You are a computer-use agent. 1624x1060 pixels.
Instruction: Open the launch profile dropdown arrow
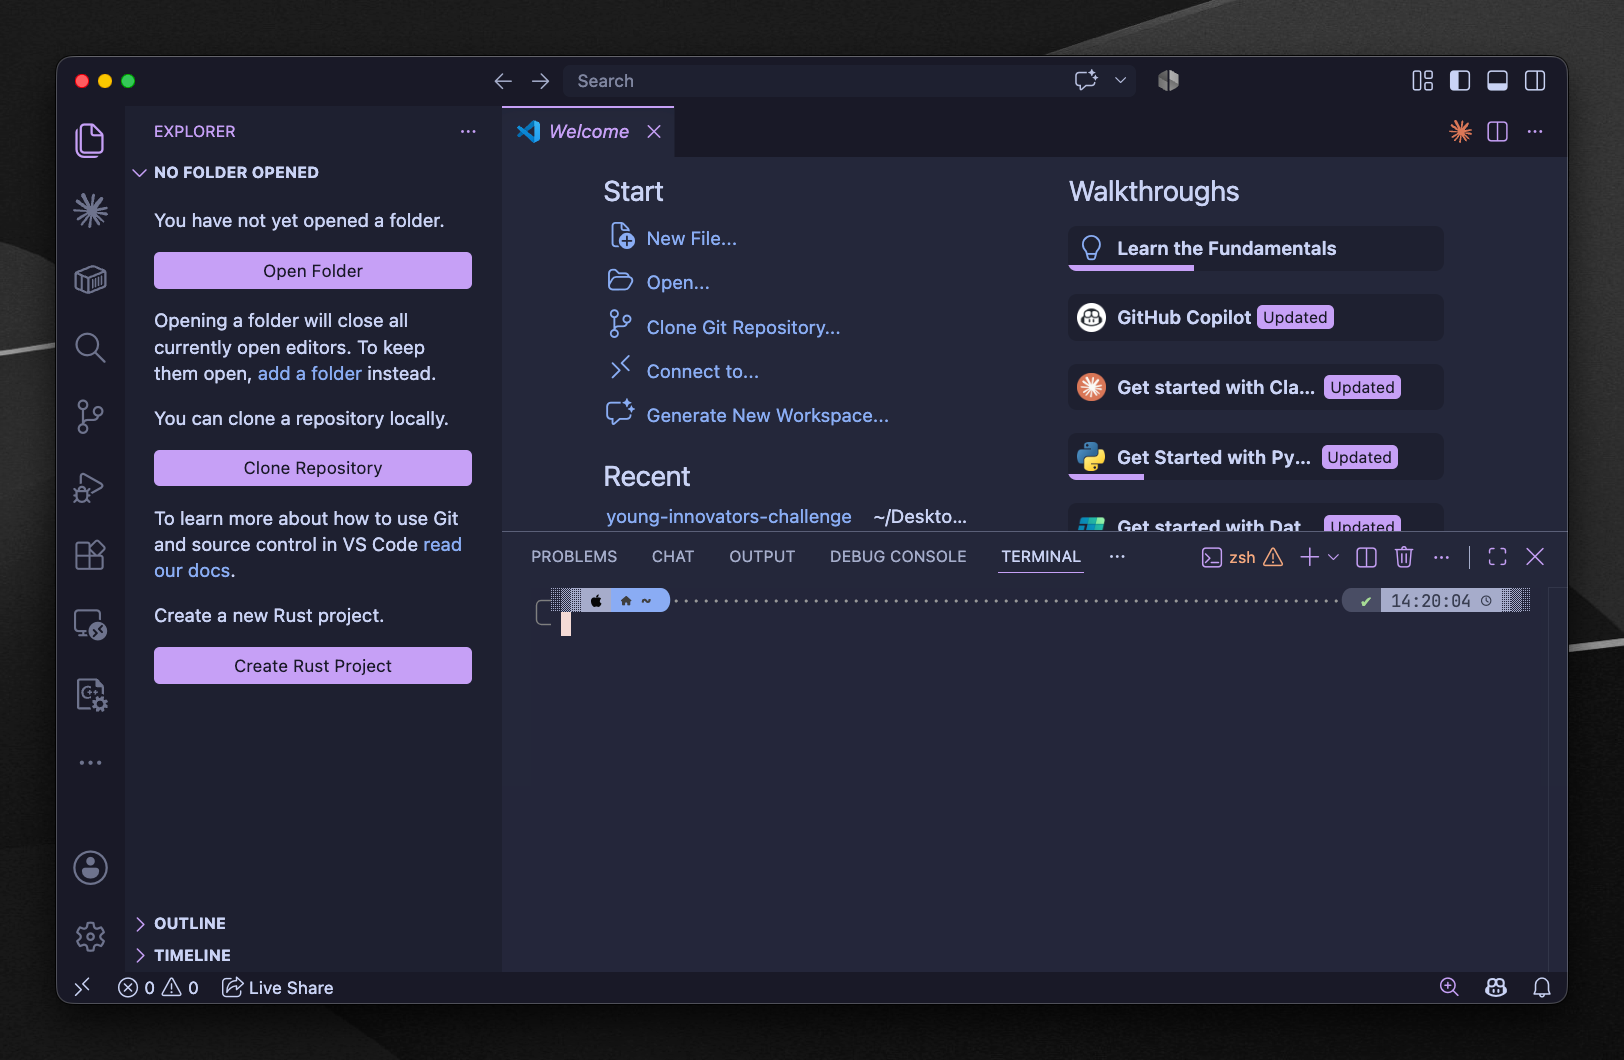tap(1333, 557)
